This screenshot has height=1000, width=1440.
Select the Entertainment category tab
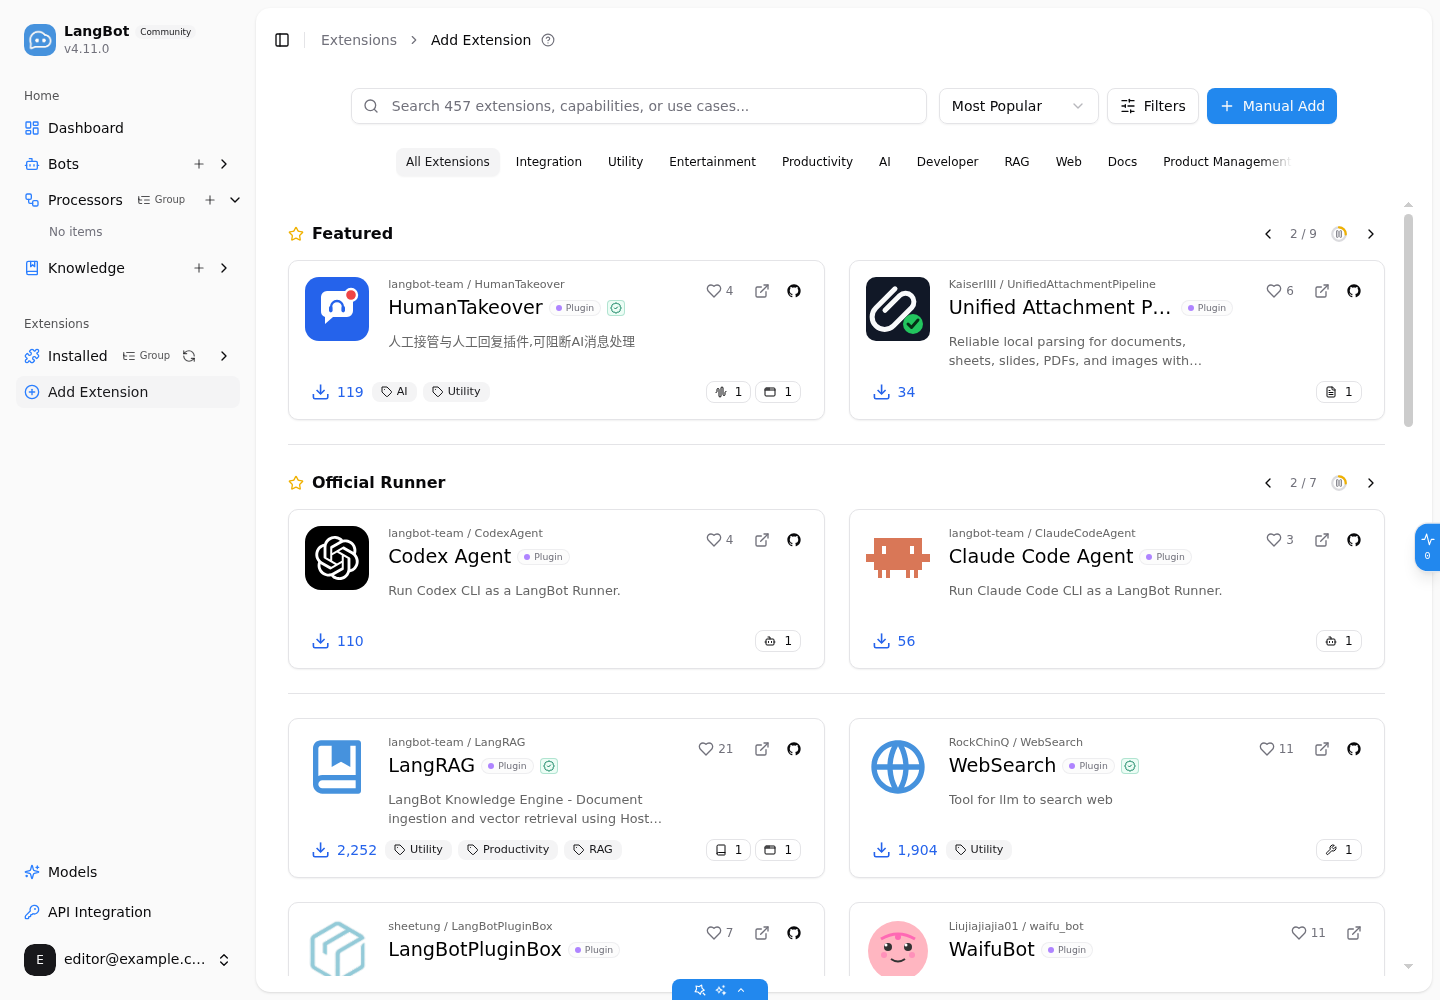click(712, 162)
